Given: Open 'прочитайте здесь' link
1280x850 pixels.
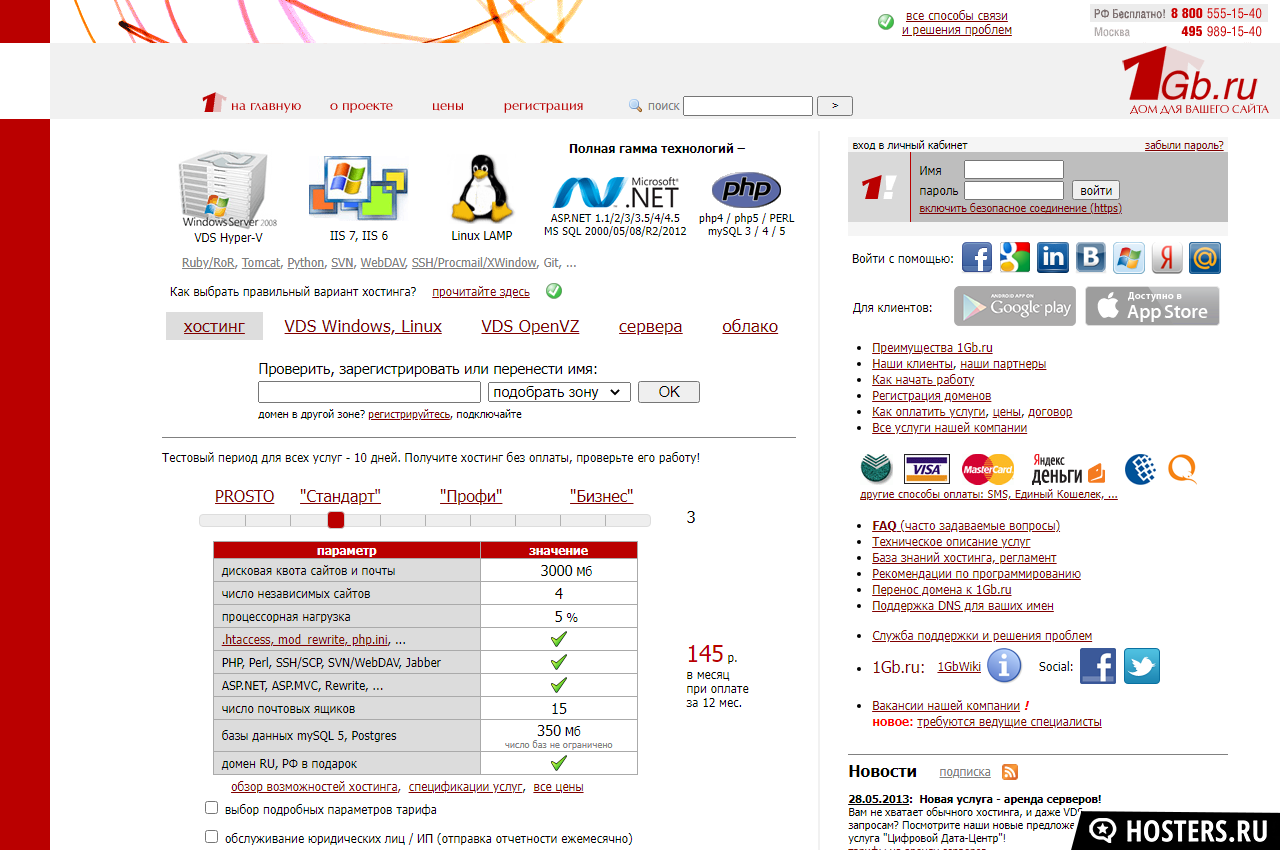Looking at the screenshot, I should pos(481,291).
